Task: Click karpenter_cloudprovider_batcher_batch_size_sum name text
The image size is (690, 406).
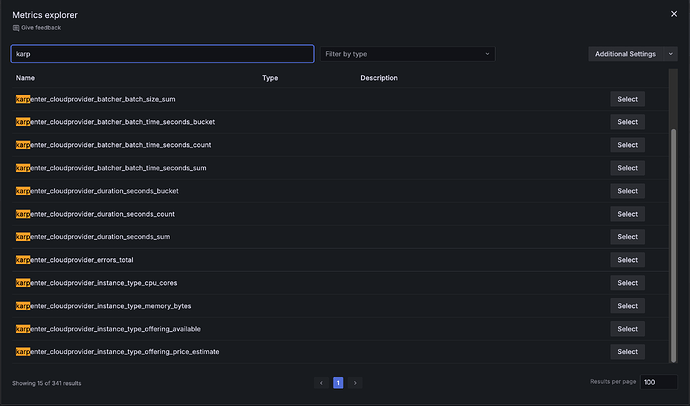Action: click(95, 99)
